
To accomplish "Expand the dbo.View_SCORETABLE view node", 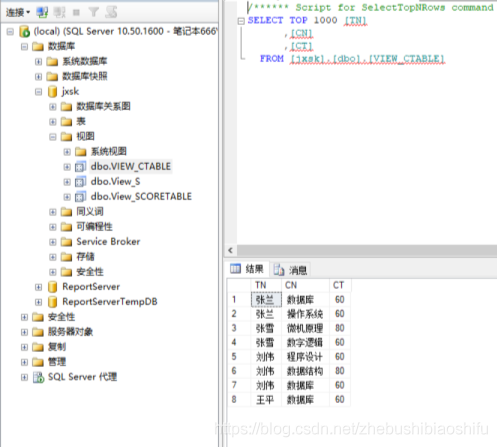I will 67,197.
